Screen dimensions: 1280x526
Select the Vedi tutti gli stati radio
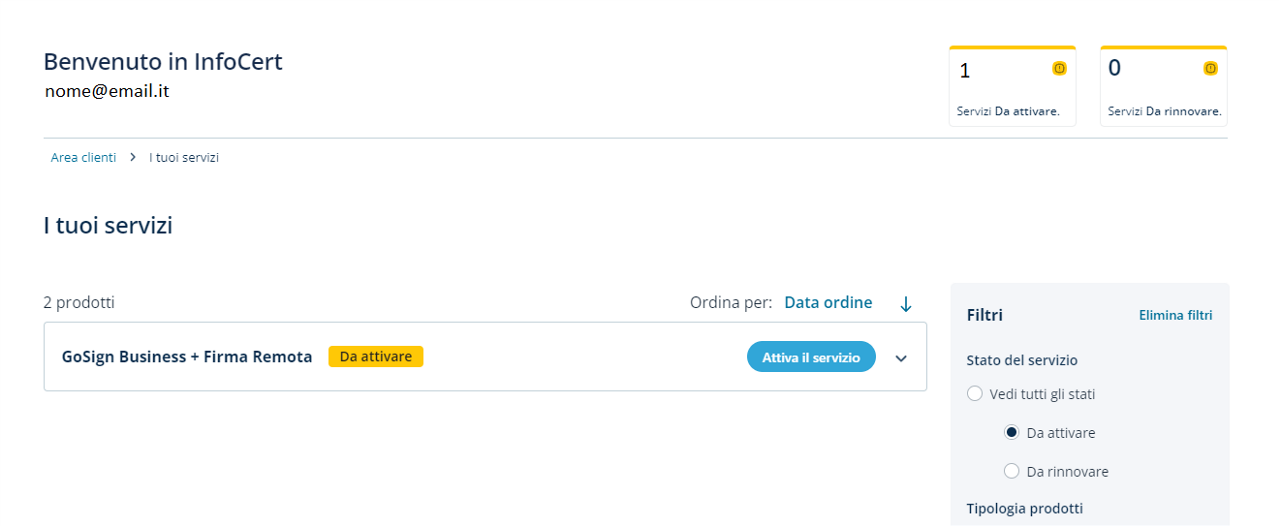[x=975, y=394]
